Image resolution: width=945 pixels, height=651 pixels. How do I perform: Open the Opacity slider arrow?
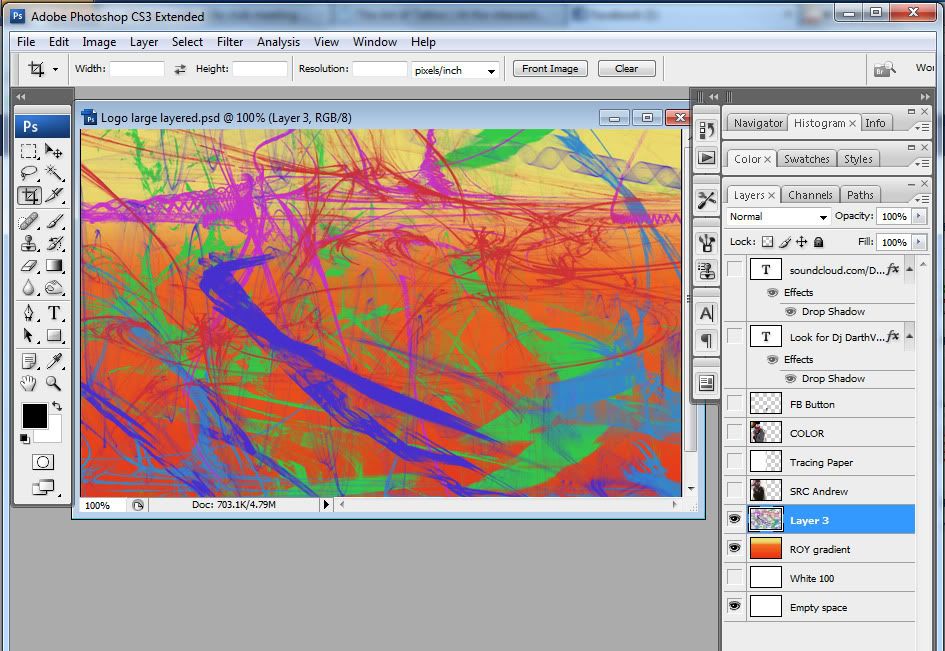pyautogui.click(x=919, y=216)
